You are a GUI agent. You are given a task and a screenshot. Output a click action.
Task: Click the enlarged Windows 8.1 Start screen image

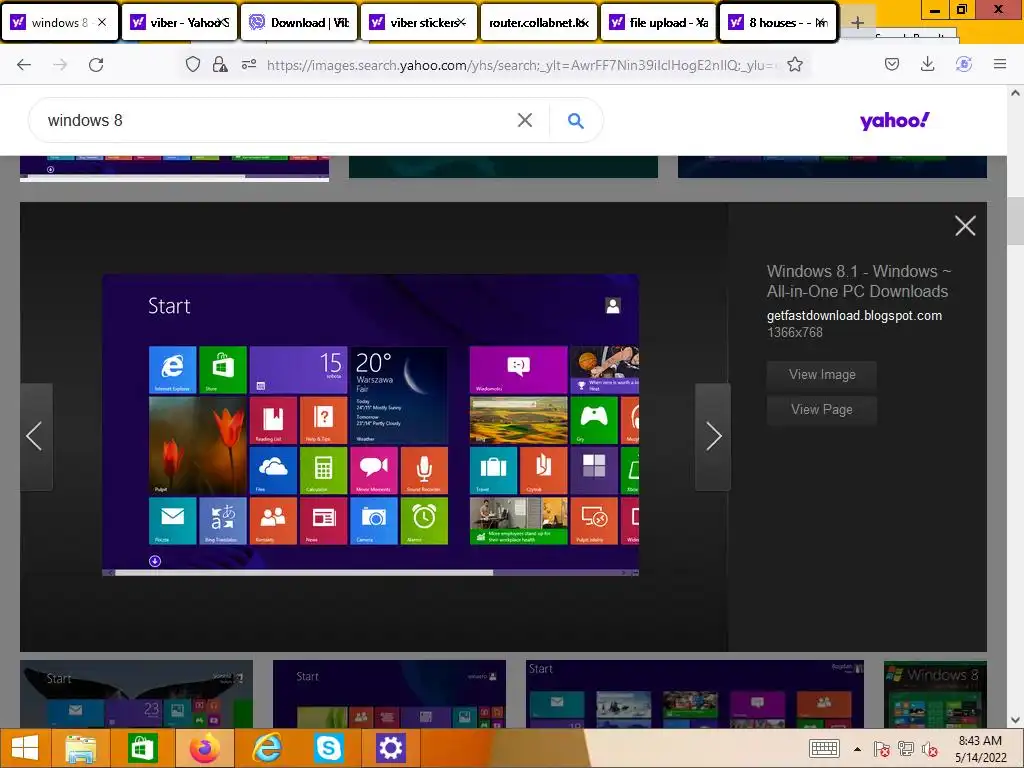pyautogui.click(x=370, y=425)
